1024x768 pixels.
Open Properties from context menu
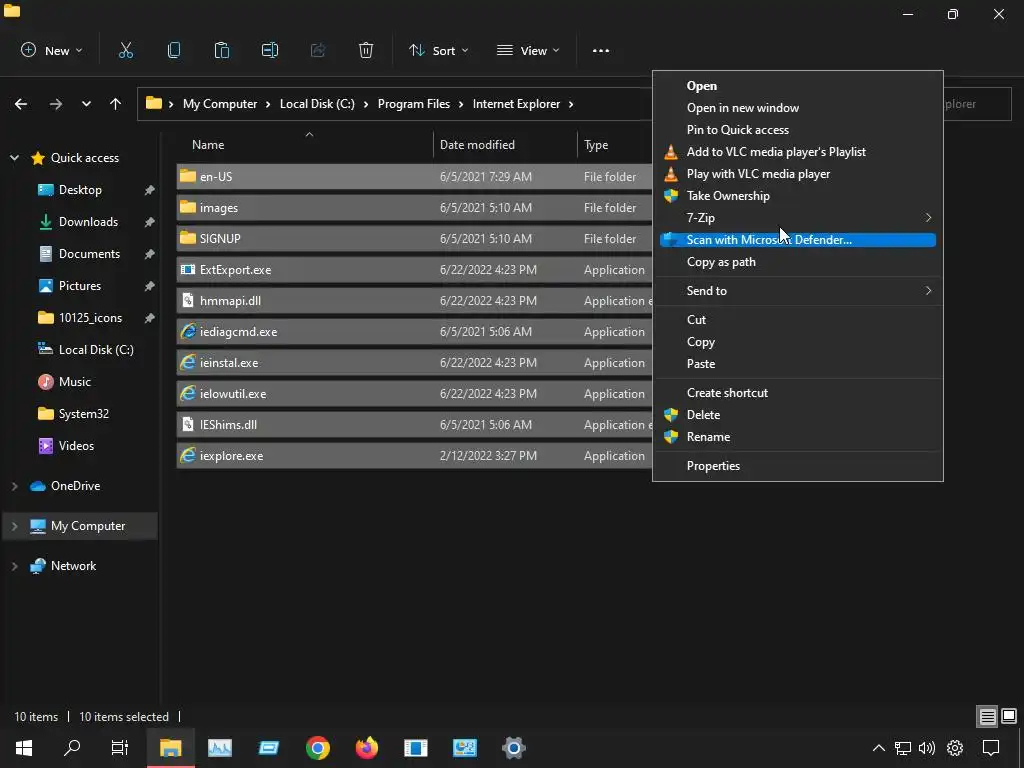798,466
